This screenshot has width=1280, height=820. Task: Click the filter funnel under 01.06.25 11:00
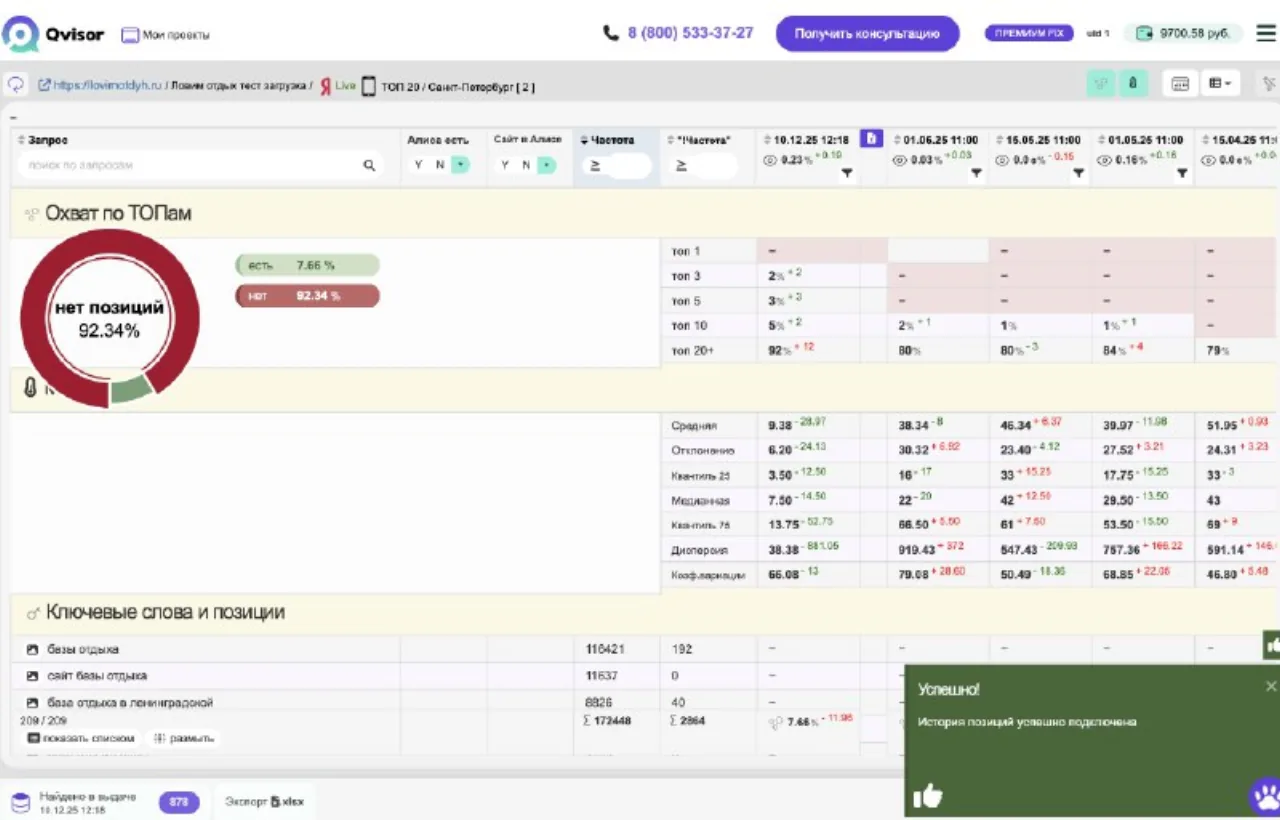click(976, 173)
